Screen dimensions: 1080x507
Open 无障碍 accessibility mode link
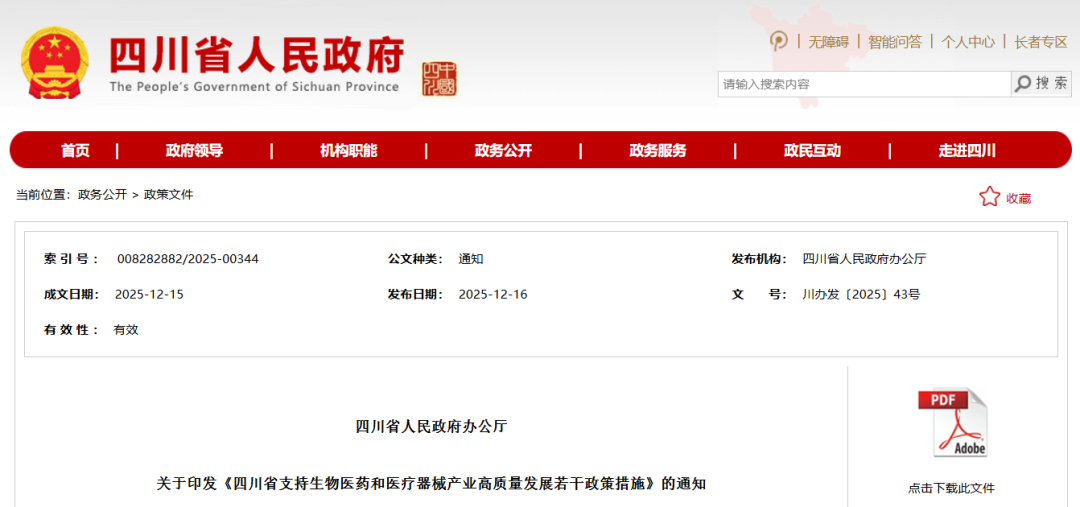tap(828, 42)
